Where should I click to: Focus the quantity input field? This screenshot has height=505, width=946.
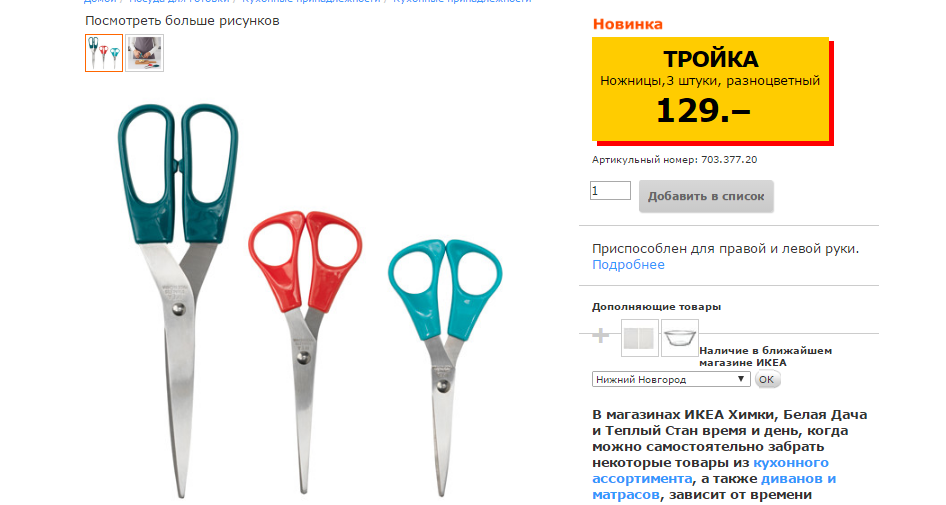(610, 191)
